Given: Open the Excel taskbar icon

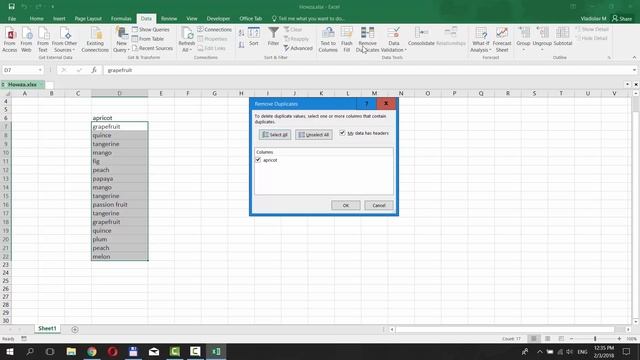Looking at the screenshot, I should [216, 351].
